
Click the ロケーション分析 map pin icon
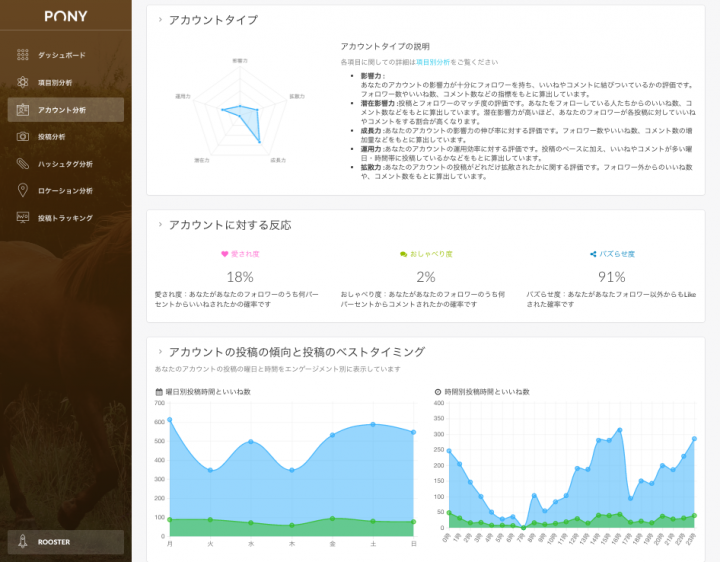click(x=22, y=190)
